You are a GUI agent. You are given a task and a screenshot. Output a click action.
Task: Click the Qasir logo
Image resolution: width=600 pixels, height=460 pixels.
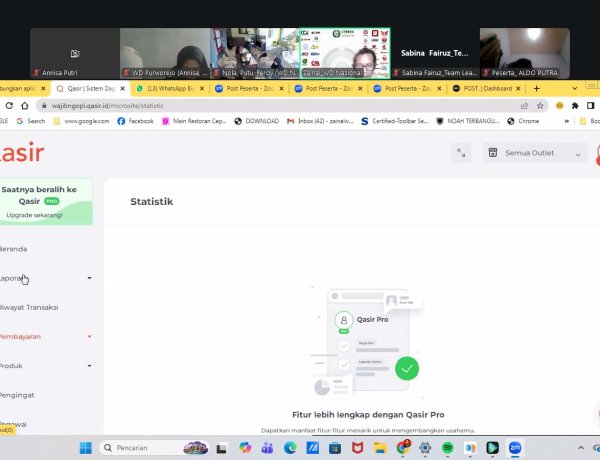point(21,153)
